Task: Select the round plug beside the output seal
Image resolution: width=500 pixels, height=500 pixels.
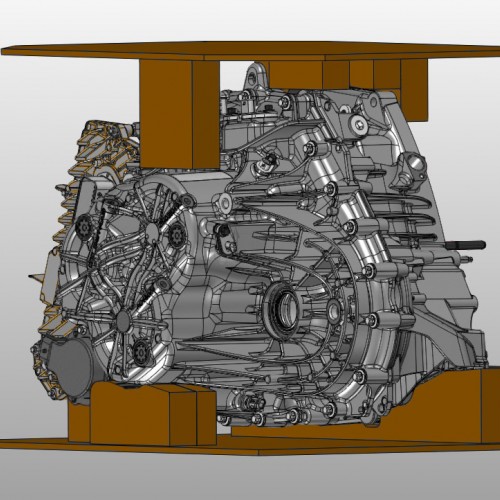Action: [333, 311]
